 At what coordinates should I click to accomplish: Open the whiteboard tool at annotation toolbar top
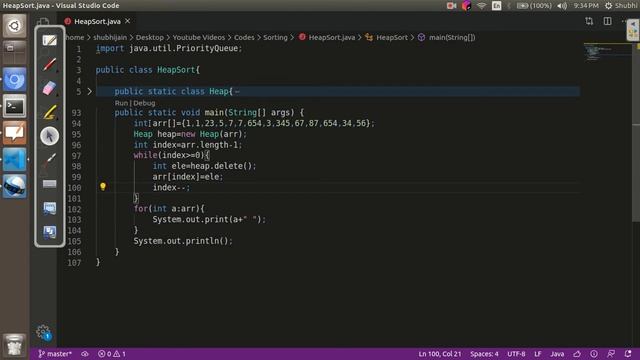[x=49, y=40]
